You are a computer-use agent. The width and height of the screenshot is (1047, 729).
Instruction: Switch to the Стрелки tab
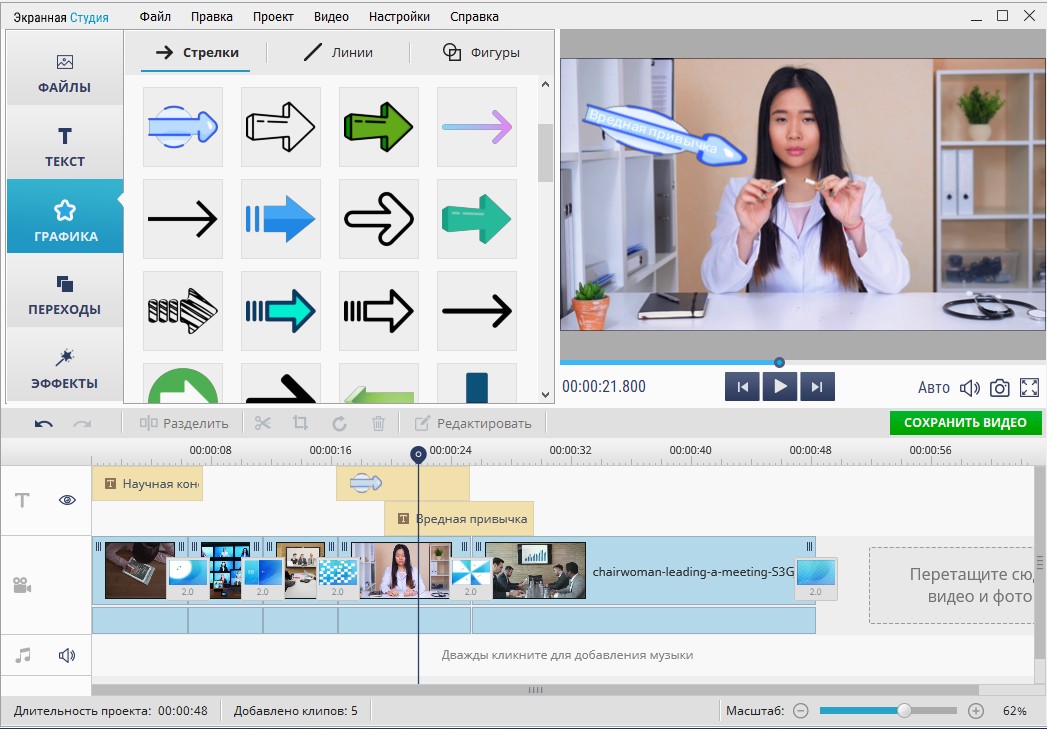coord(196,53)
